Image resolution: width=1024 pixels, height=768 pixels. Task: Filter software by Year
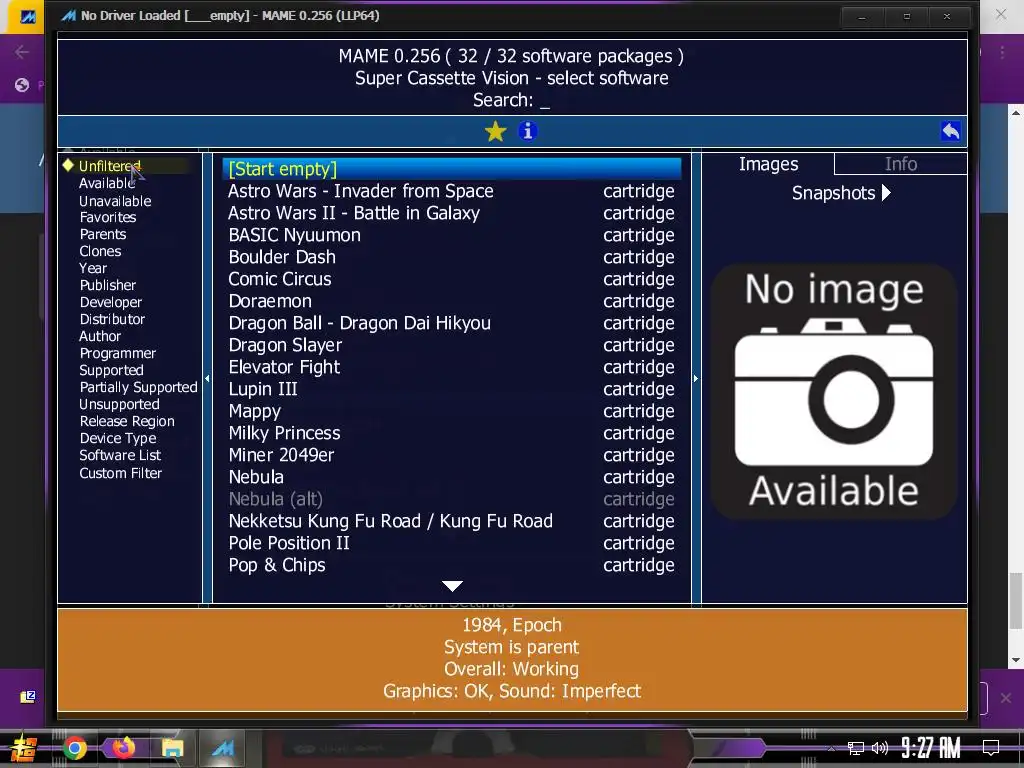tap(93, 268)
